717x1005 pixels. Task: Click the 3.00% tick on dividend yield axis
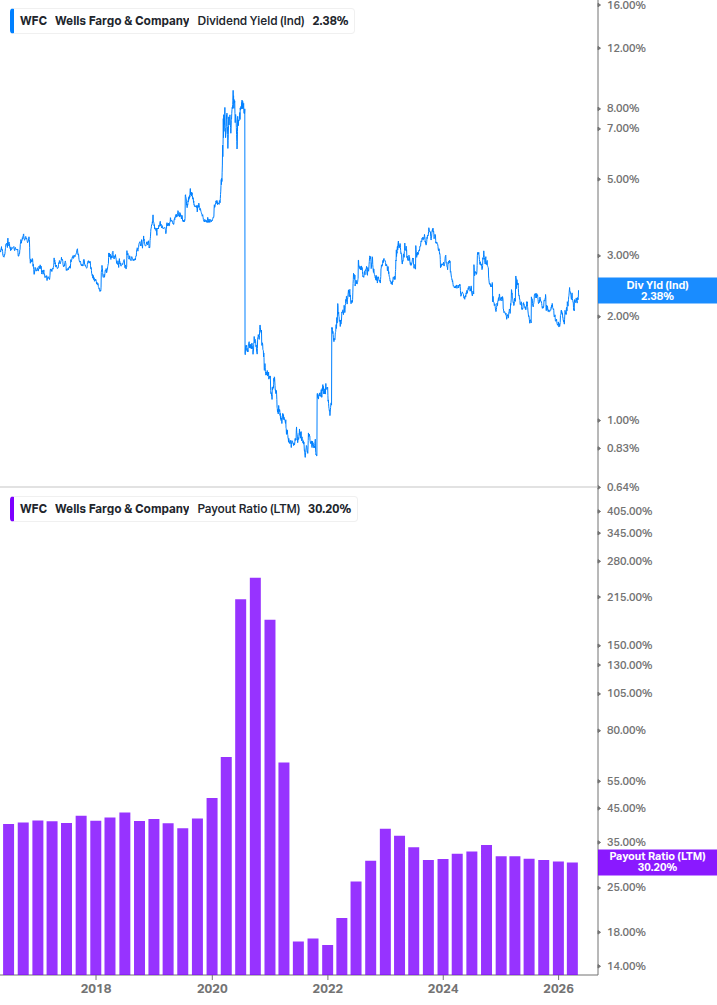click(623, 255)
